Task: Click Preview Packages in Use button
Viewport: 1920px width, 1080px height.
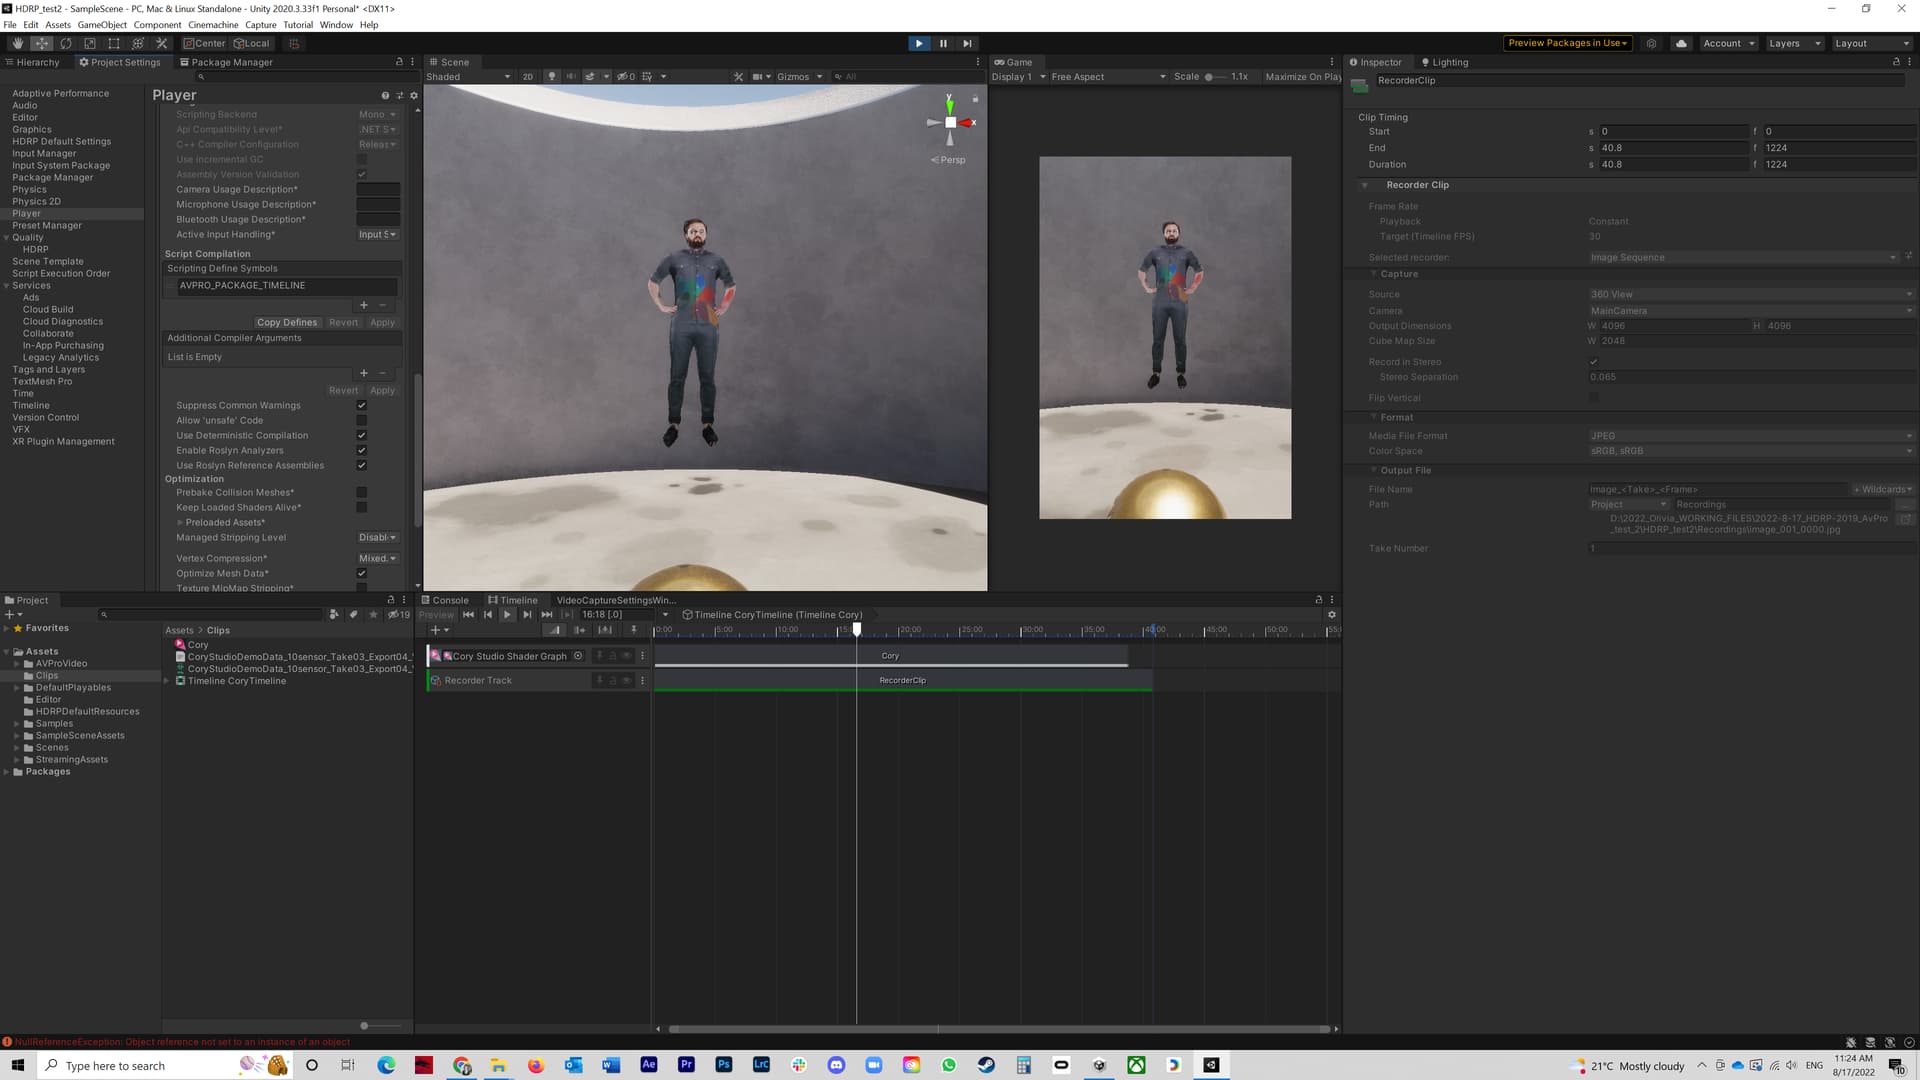Action: pyautogui.click(x=1567, y=43)
